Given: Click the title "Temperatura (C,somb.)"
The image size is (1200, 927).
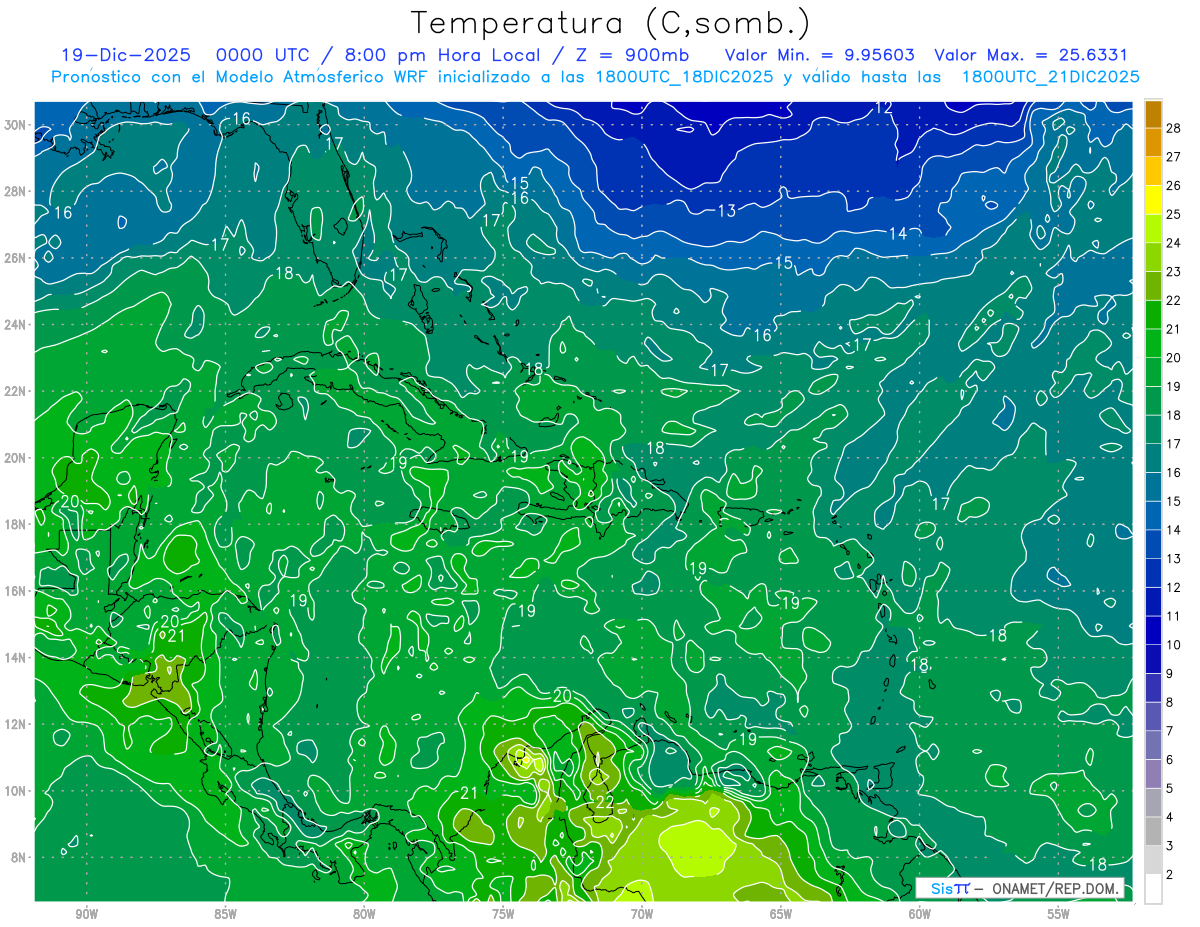Looking at the screenshot, I should click(x=611, y=24).
